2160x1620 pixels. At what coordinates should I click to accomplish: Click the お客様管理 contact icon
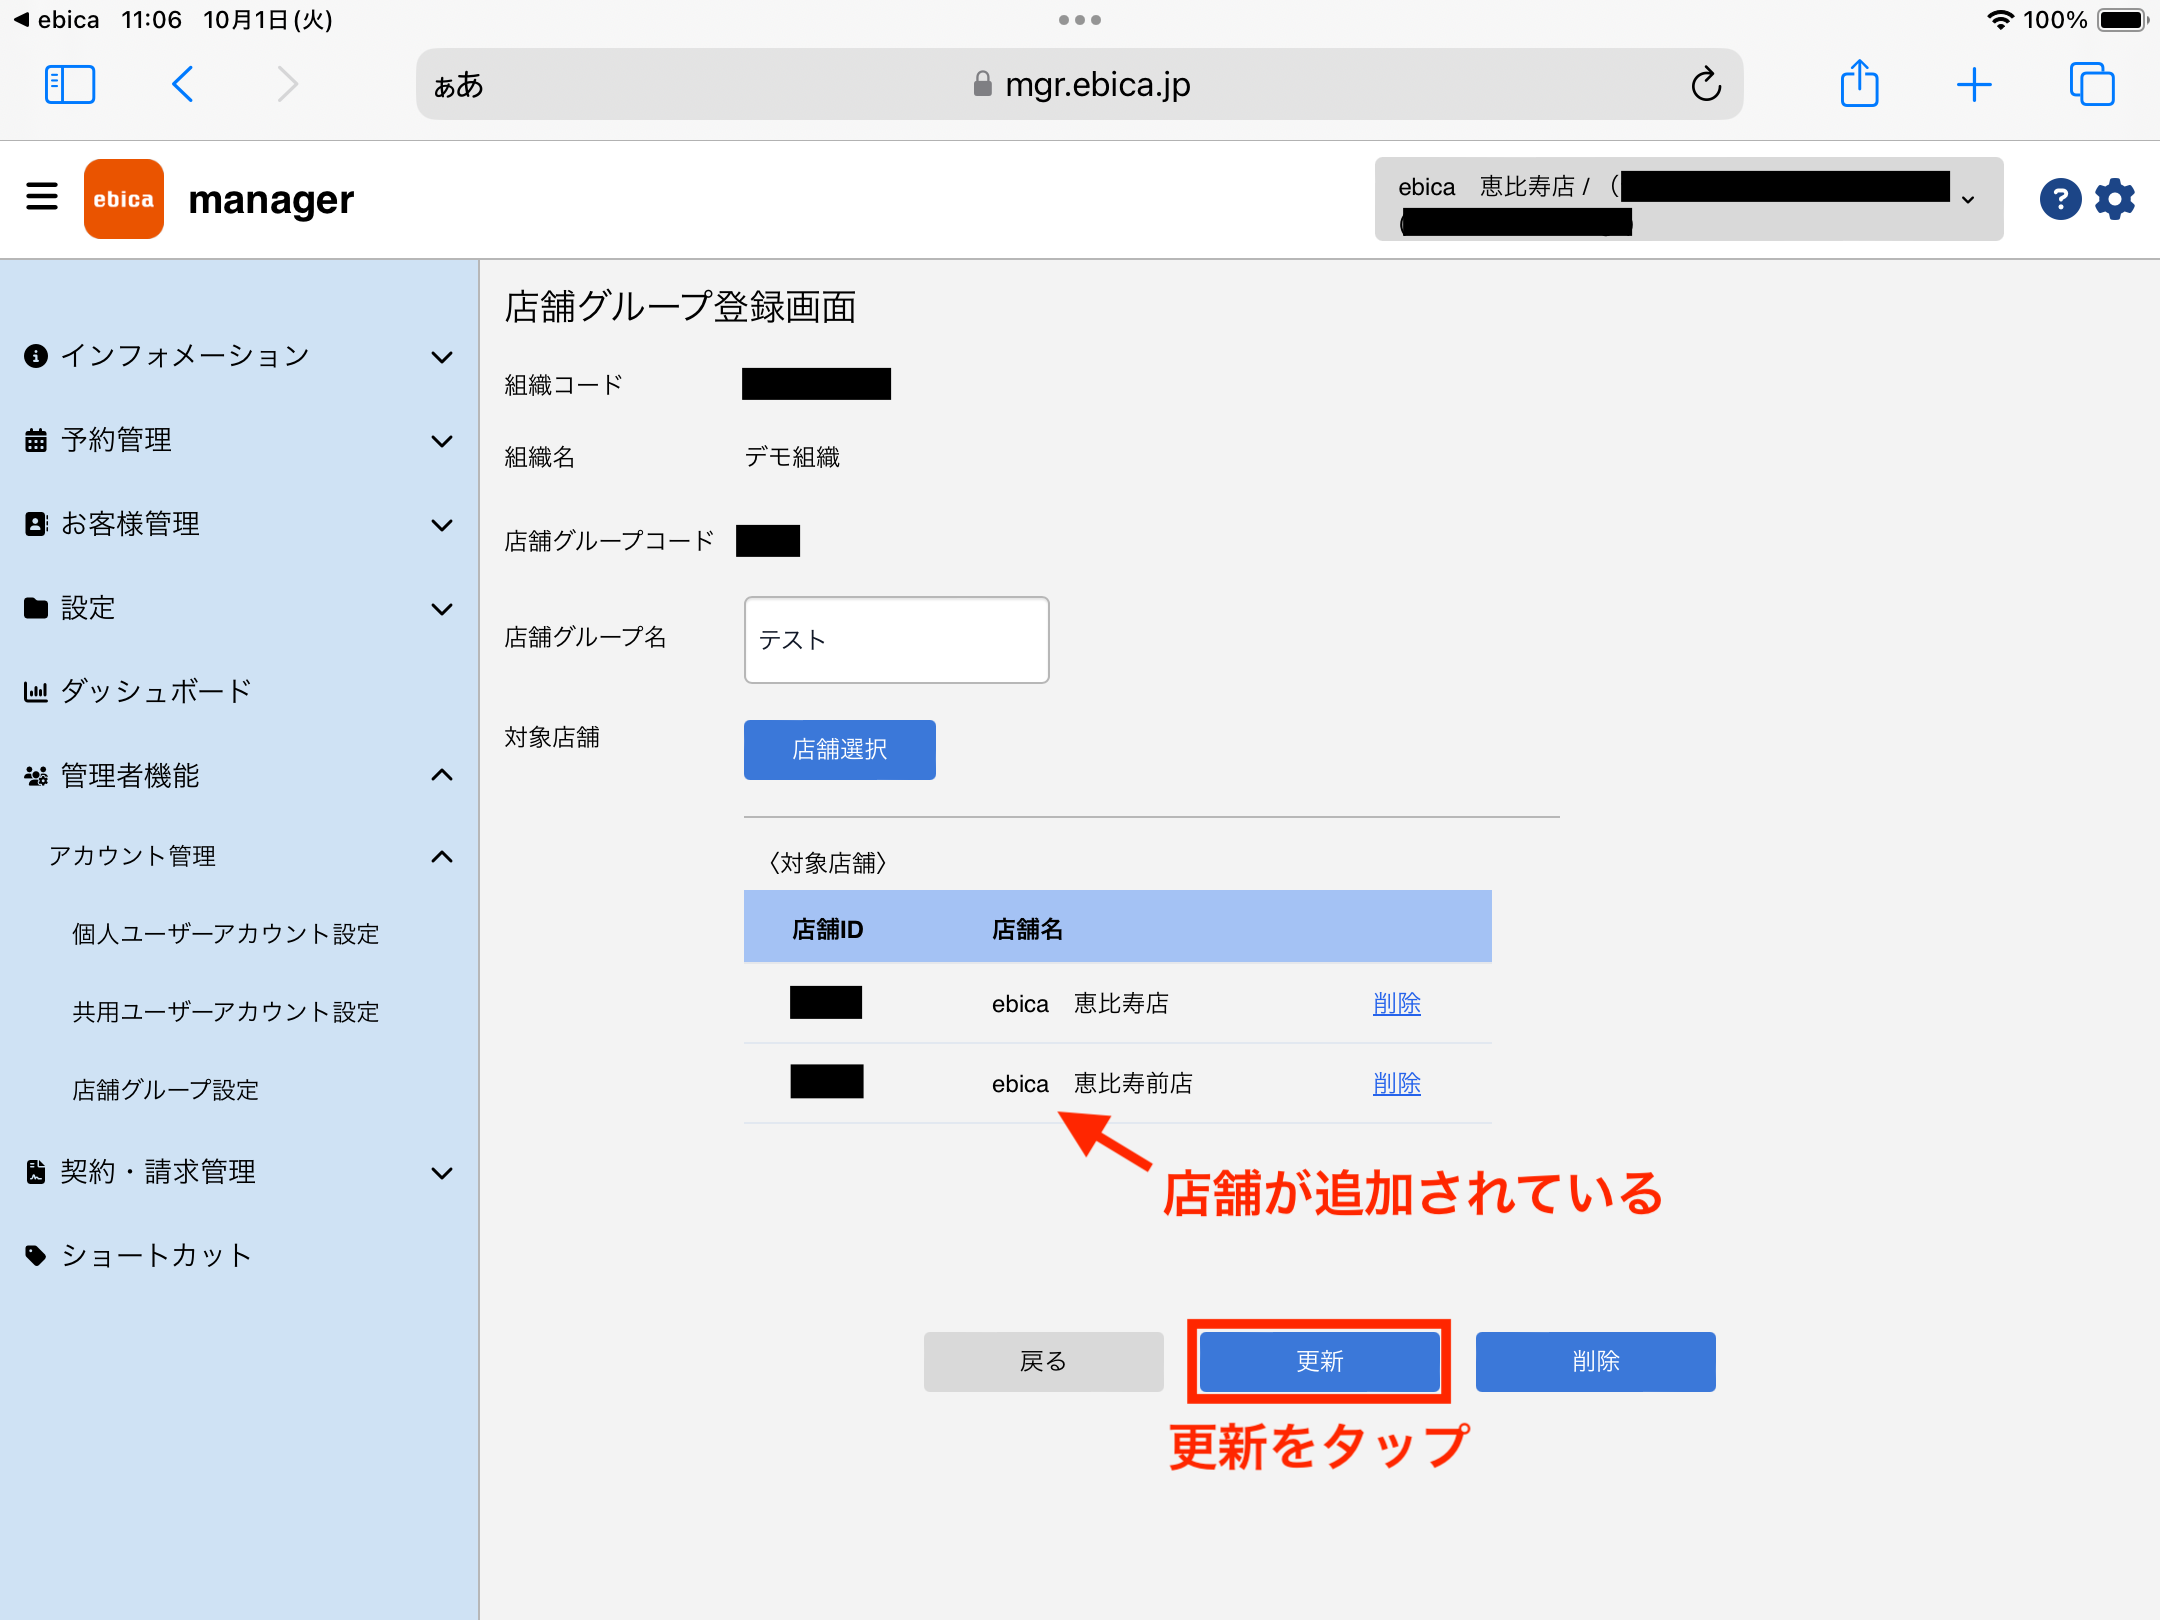(36, 524)
